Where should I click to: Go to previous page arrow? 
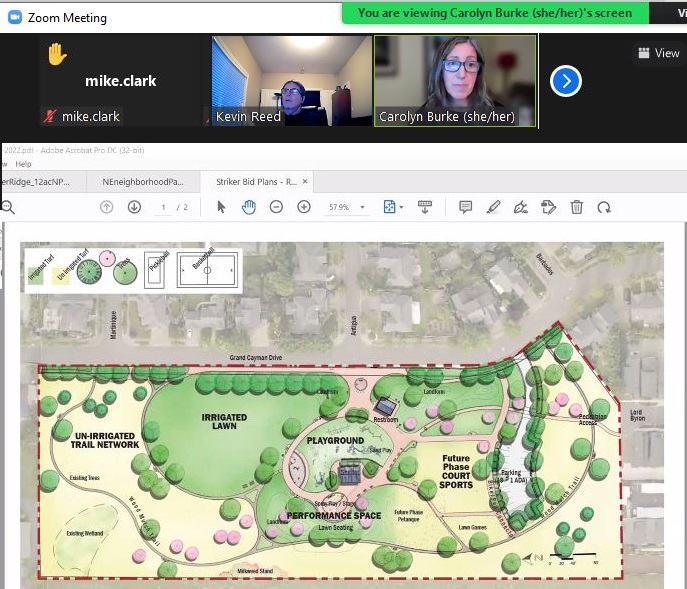tap(106, 207)
